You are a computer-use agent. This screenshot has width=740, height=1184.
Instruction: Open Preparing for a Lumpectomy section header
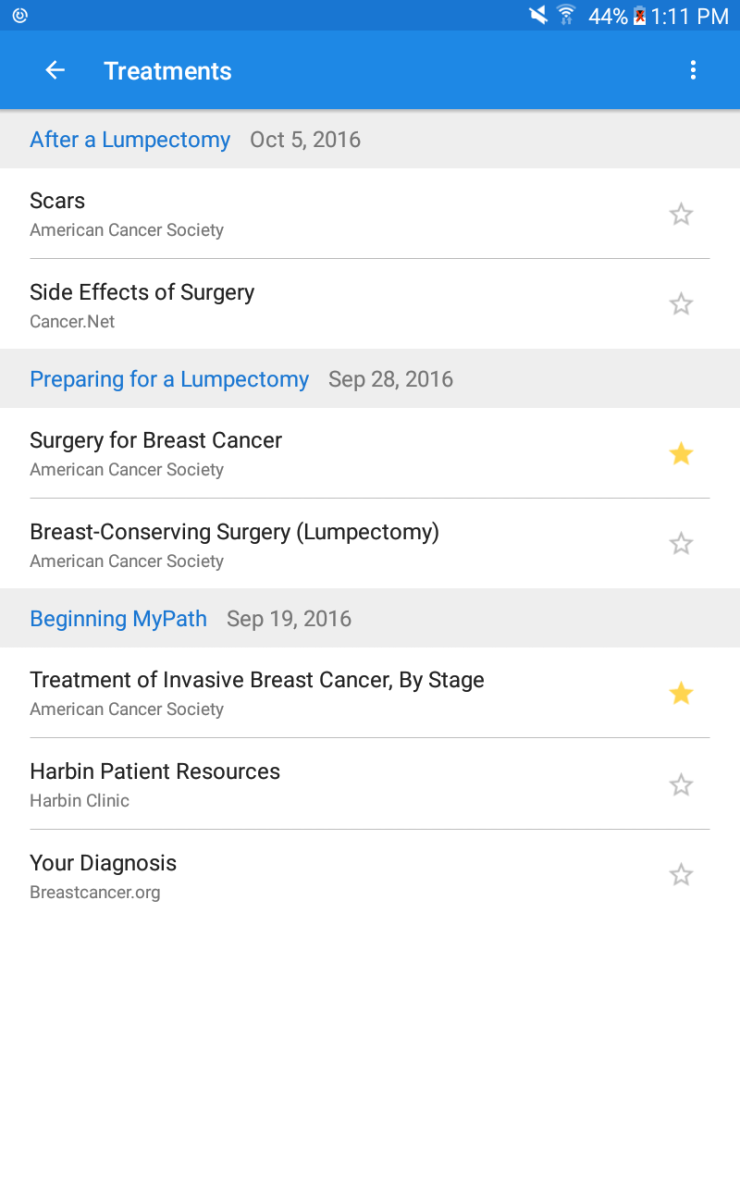point(169,379)
